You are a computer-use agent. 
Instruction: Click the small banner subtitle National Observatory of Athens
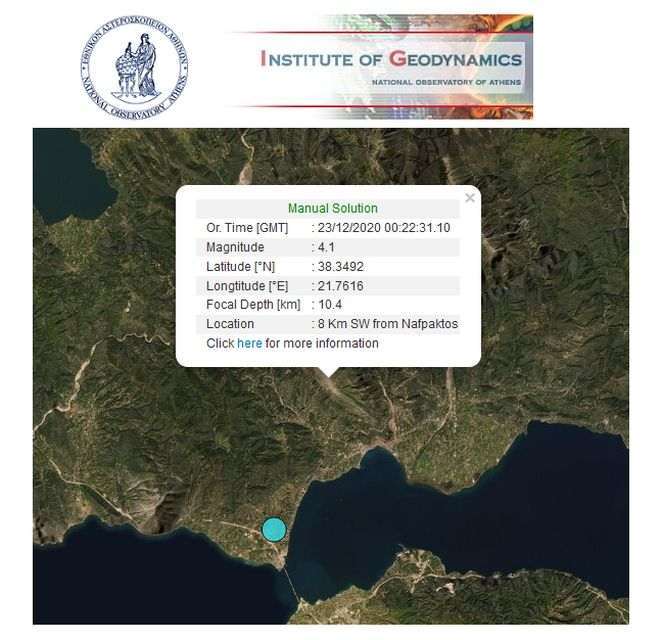(x=446, y=81)
